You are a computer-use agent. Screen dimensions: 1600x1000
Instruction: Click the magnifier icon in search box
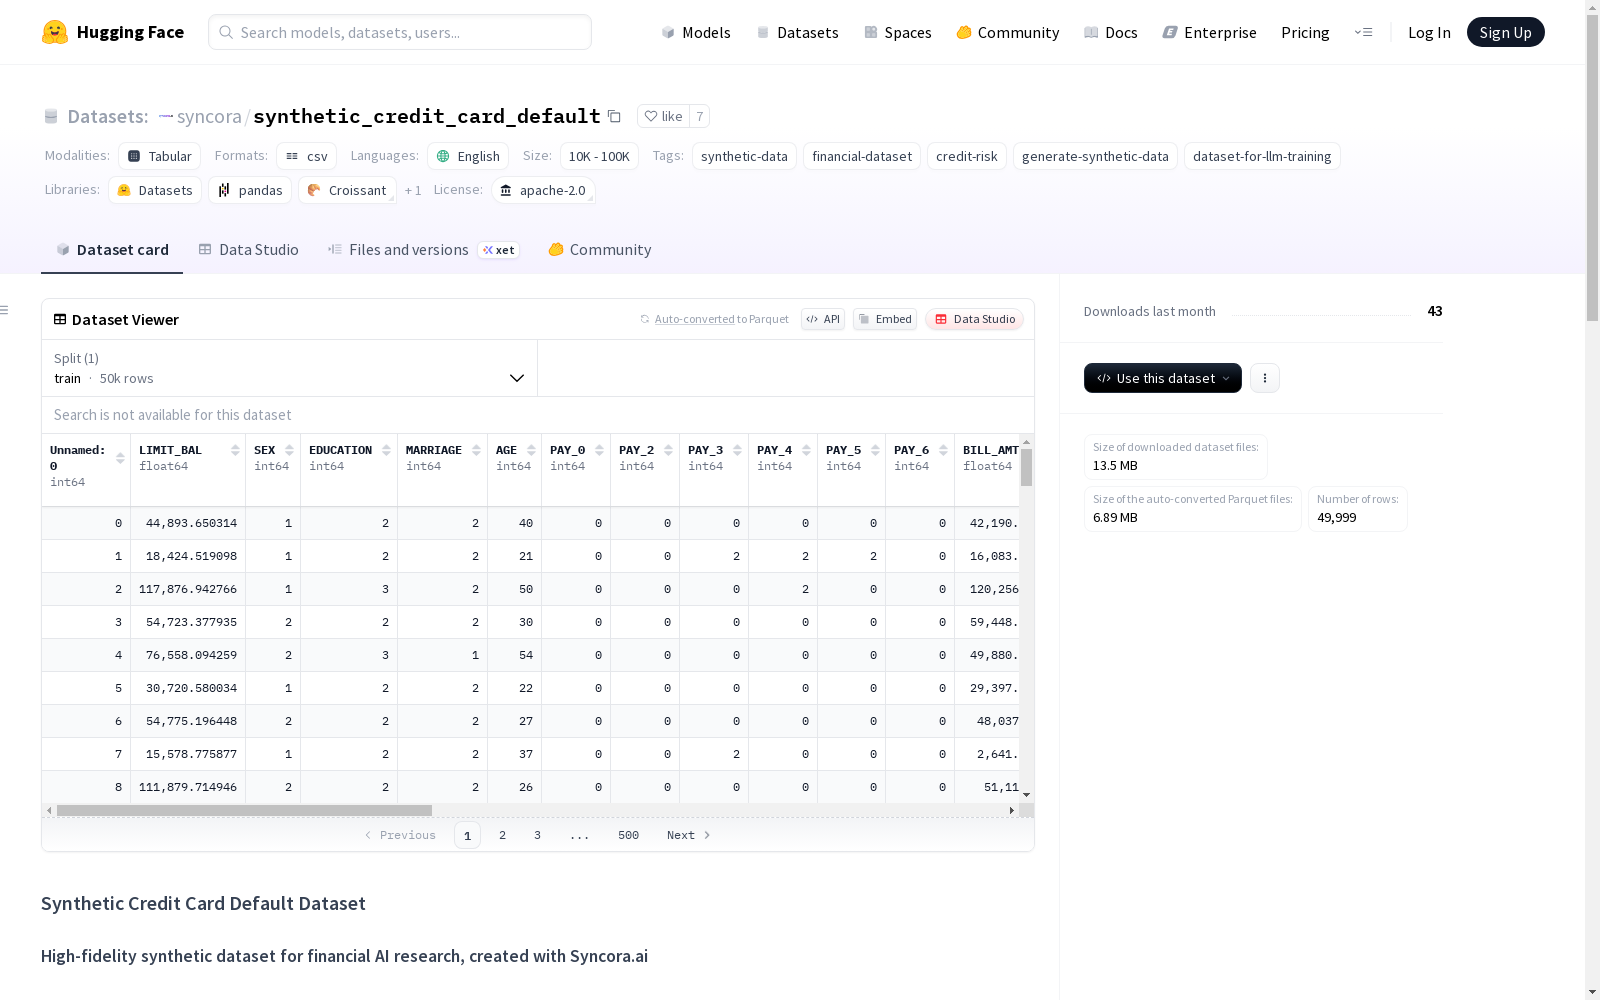(226, 32)
